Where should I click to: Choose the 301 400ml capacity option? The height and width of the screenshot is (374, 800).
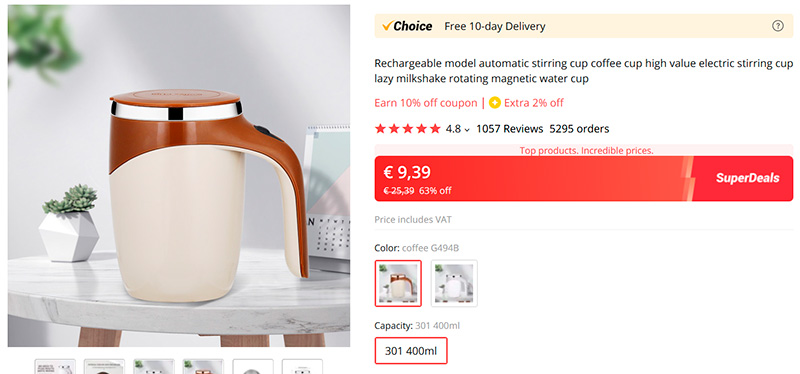click(411, 351)
